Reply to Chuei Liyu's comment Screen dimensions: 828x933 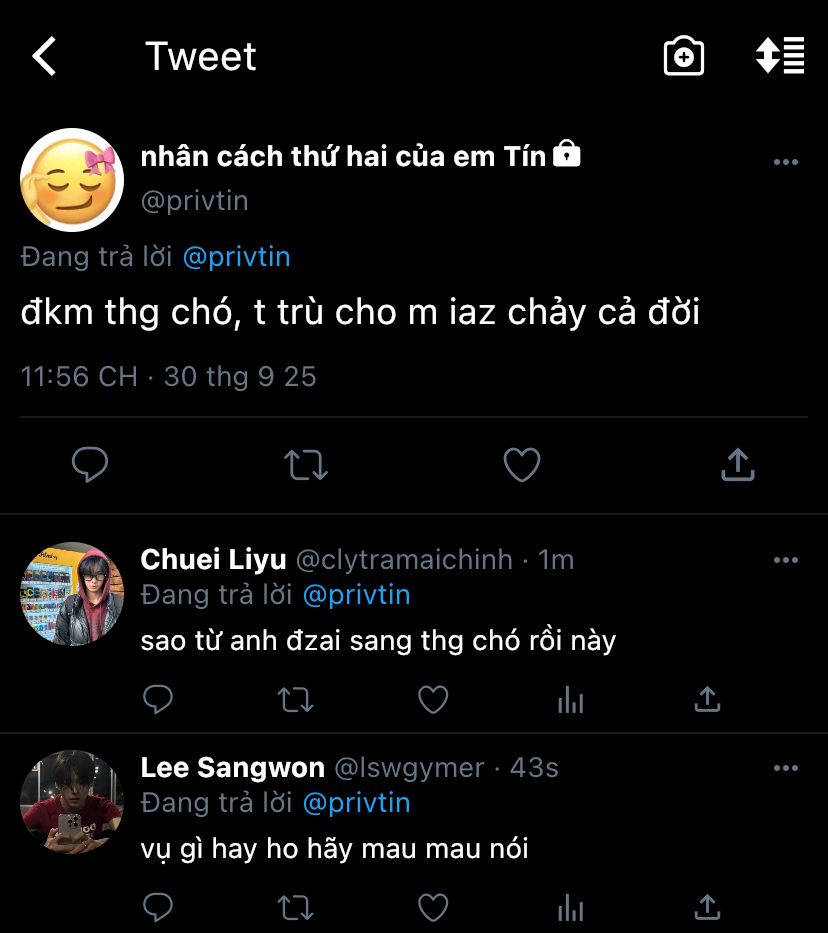[x=158, y=700]
